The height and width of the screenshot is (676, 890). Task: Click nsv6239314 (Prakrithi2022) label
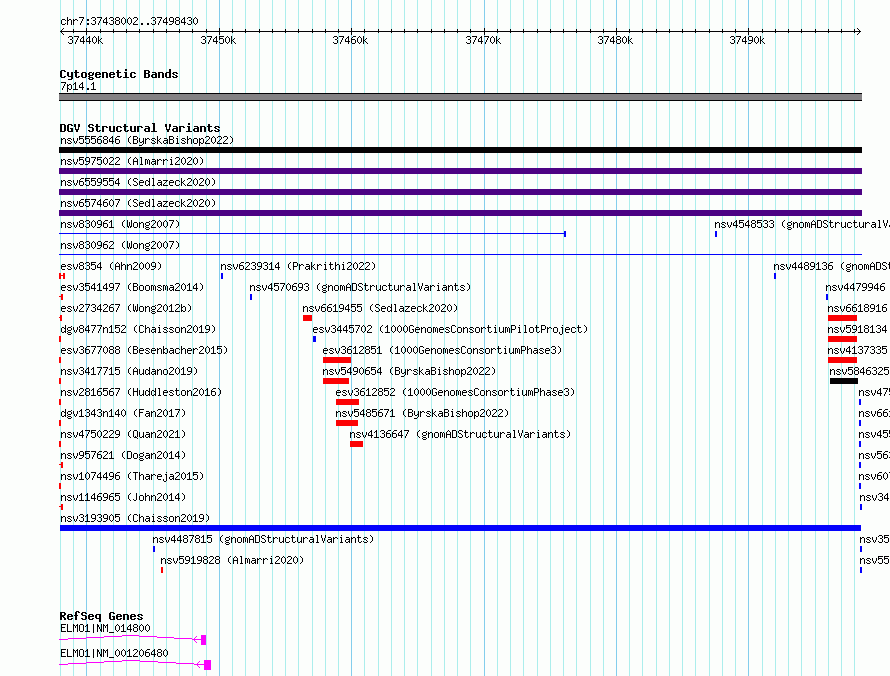click(x=298, y=266)
